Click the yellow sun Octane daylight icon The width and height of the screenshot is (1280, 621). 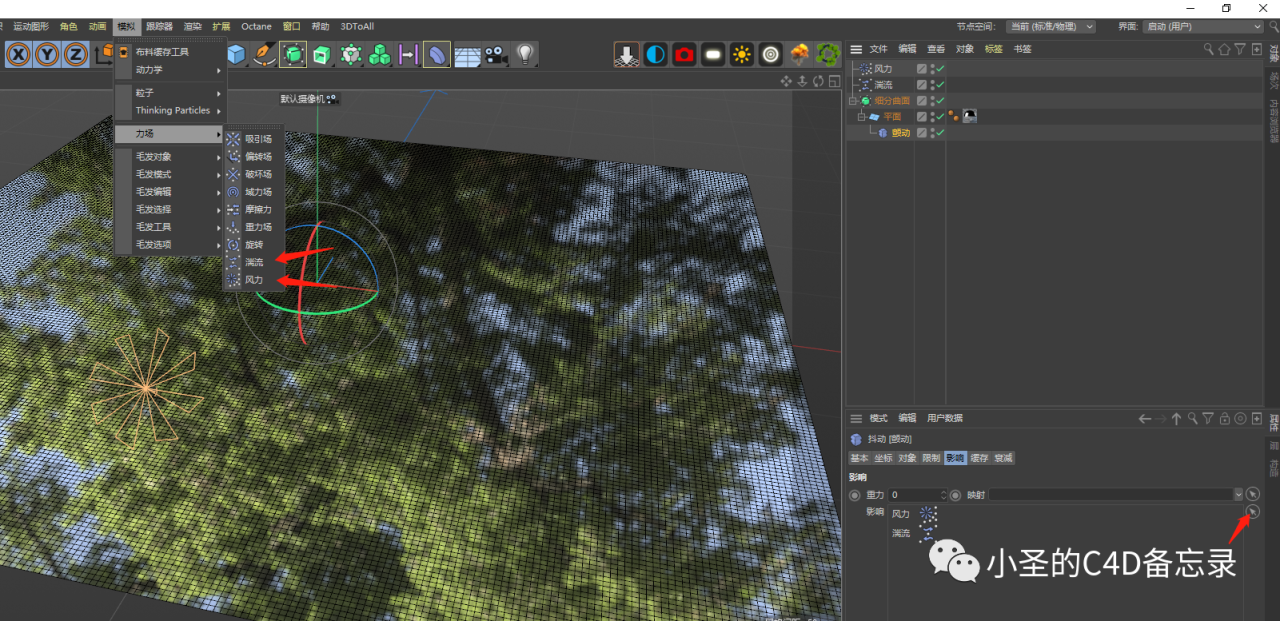[741, 54]
